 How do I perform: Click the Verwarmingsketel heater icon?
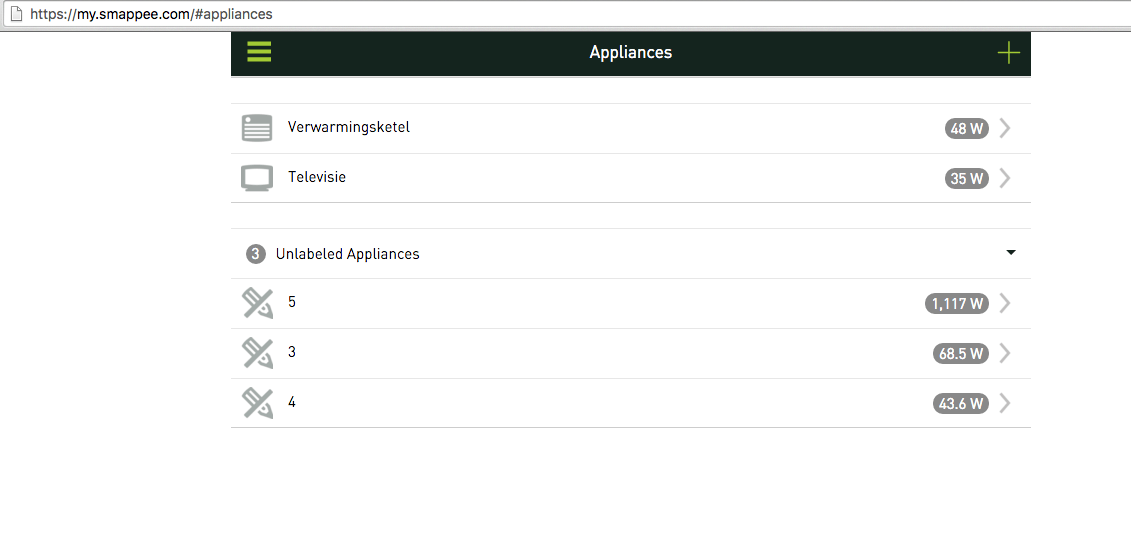coord(257,128)
